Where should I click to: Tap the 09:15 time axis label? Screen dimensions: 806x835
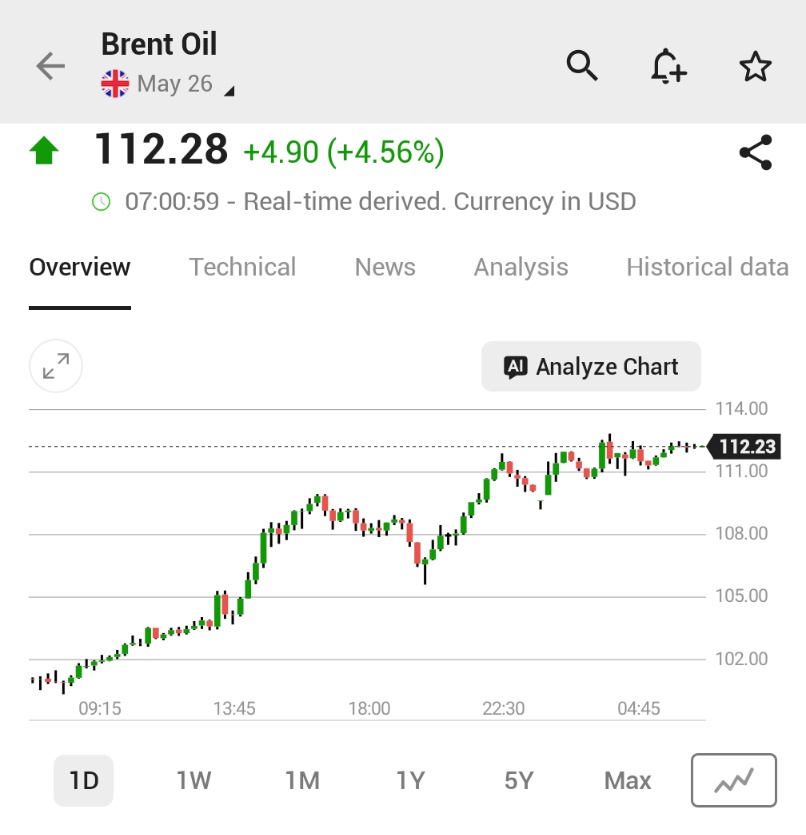100,709
